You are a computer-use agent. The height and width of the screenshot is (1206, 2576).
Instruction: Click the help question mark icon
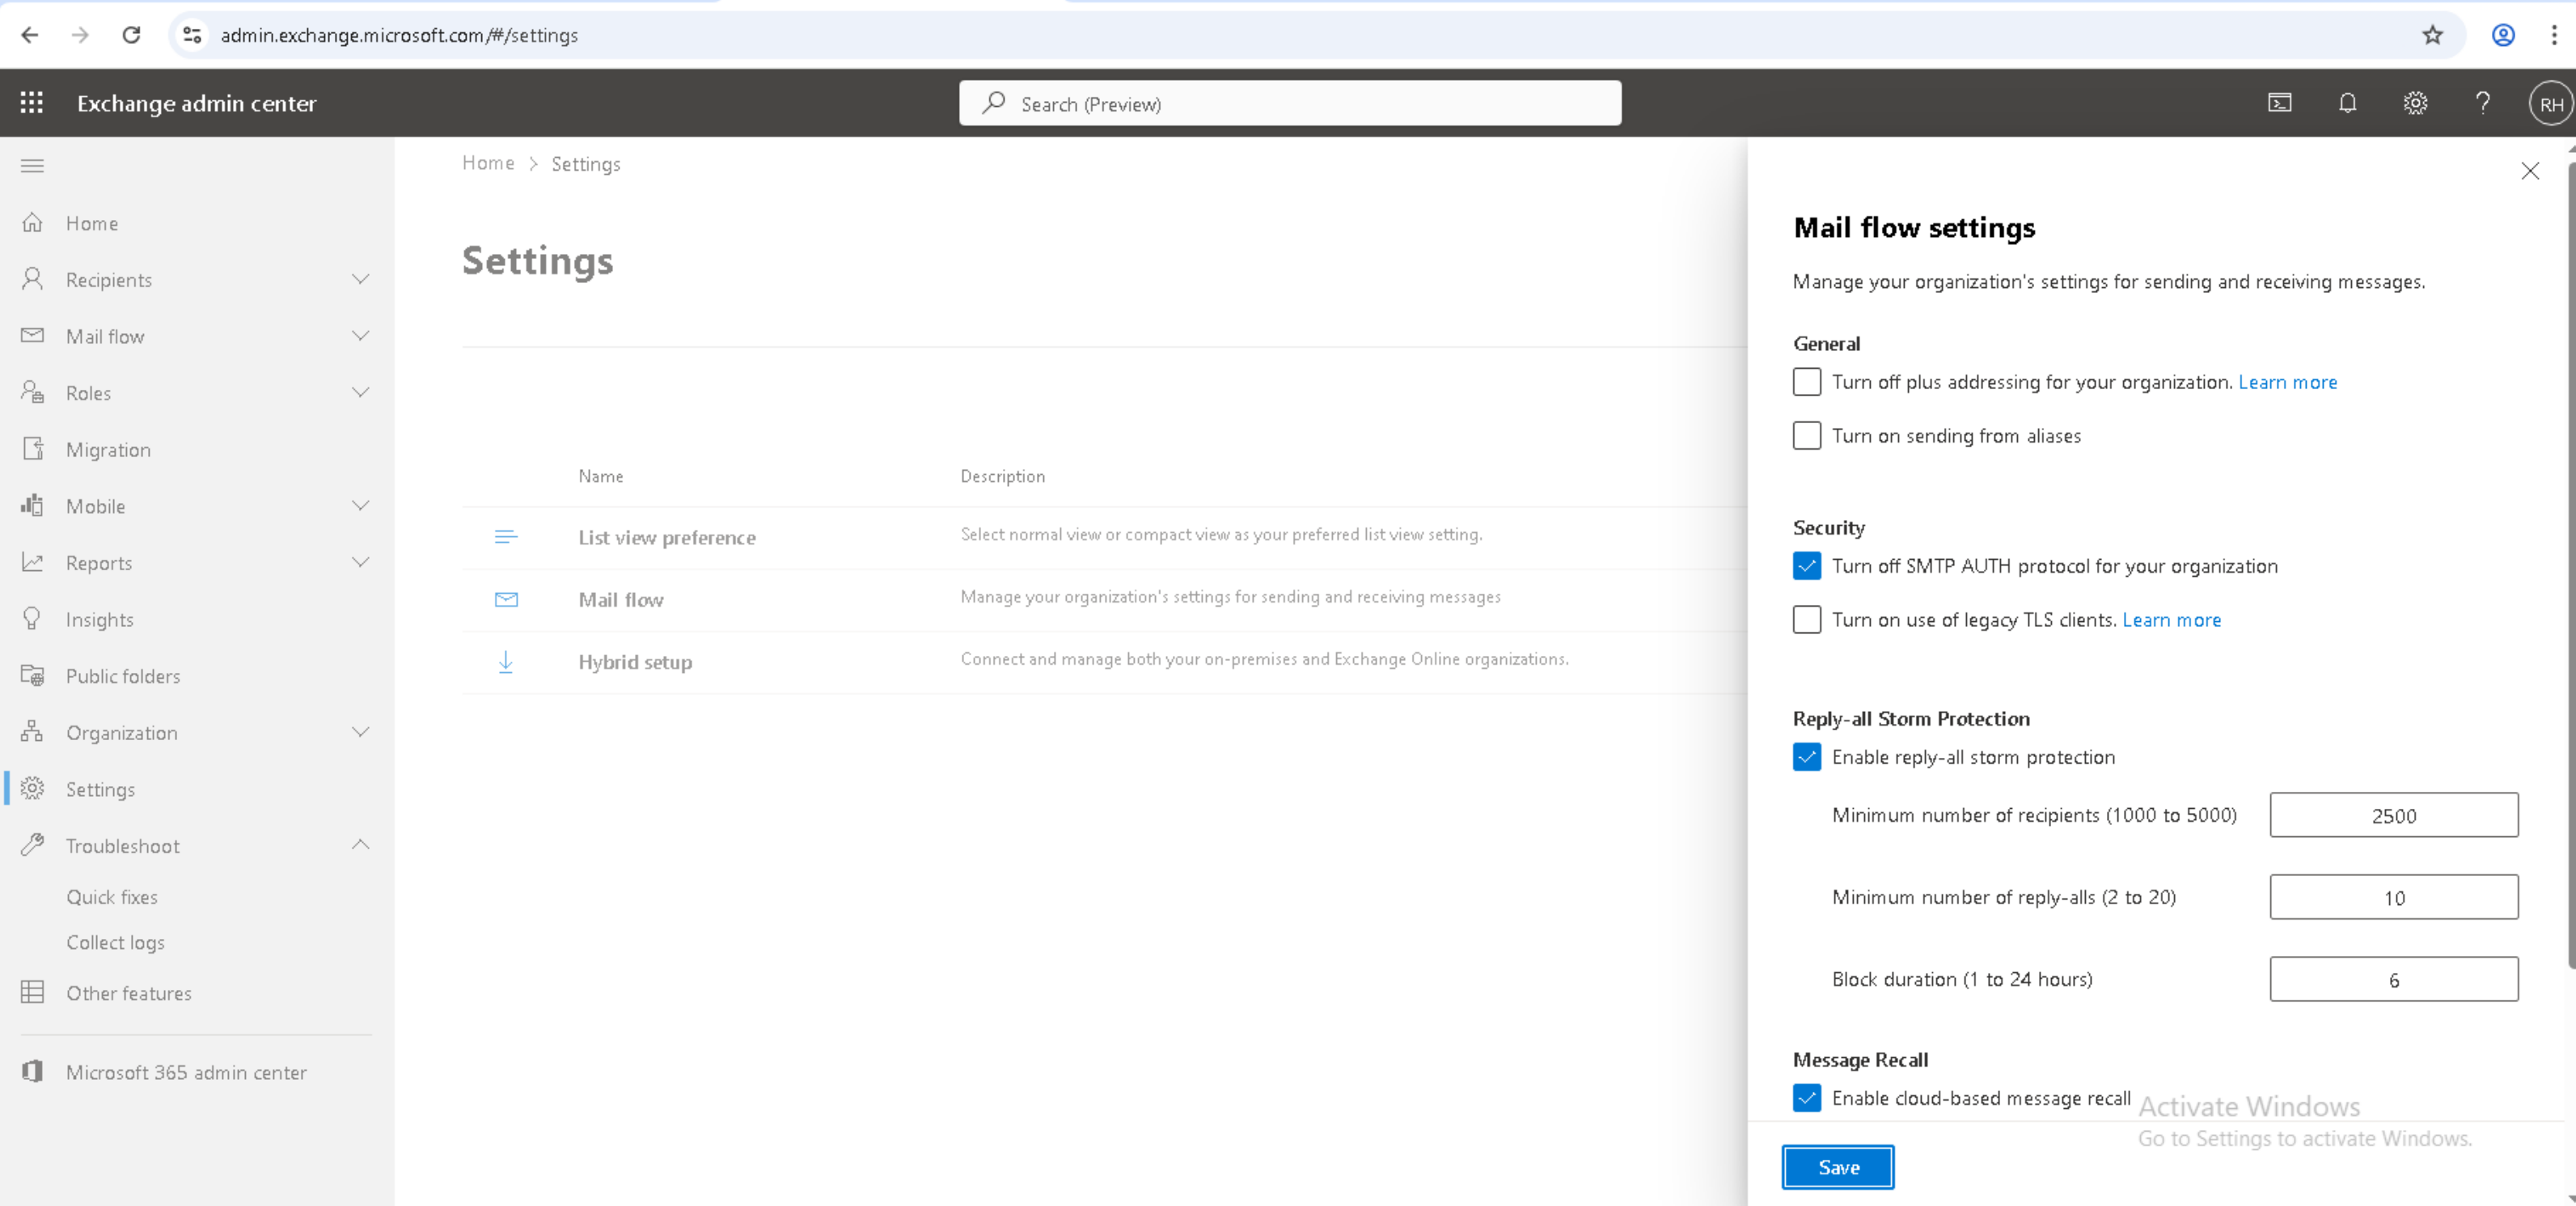coord(2482,103)
